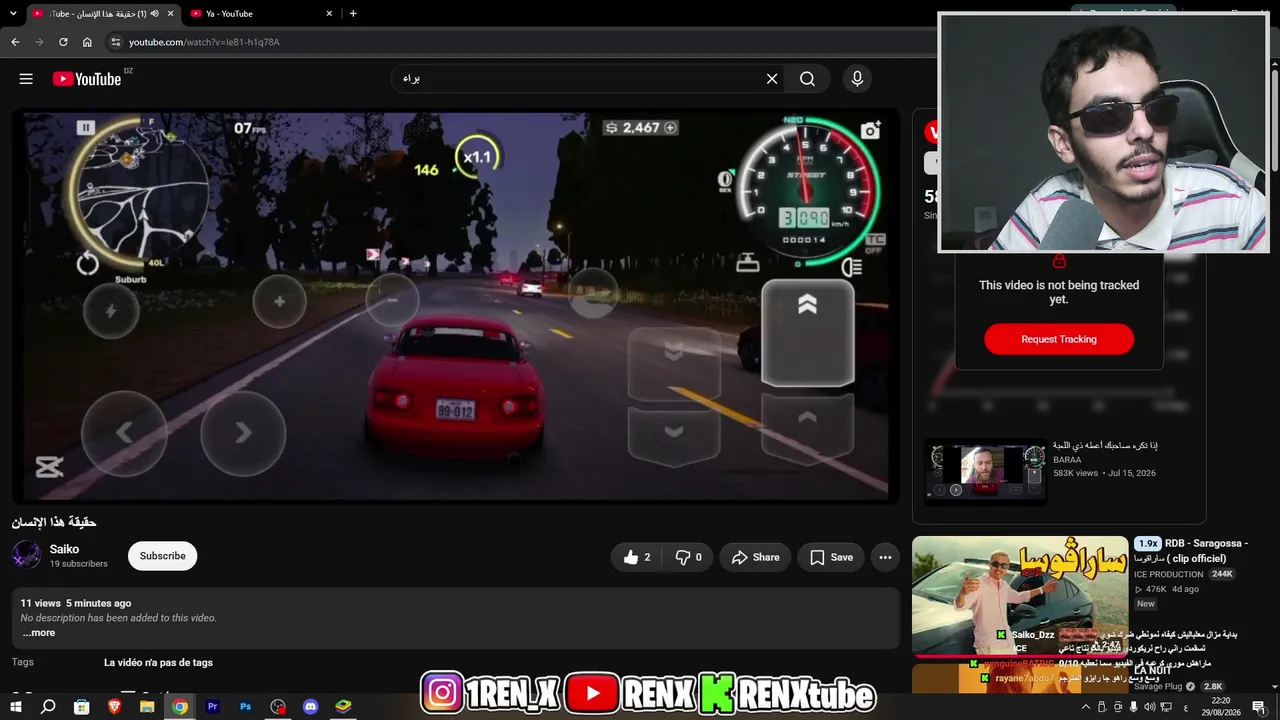
Task: Start voice search with the microphone
Action: [857, 79]
